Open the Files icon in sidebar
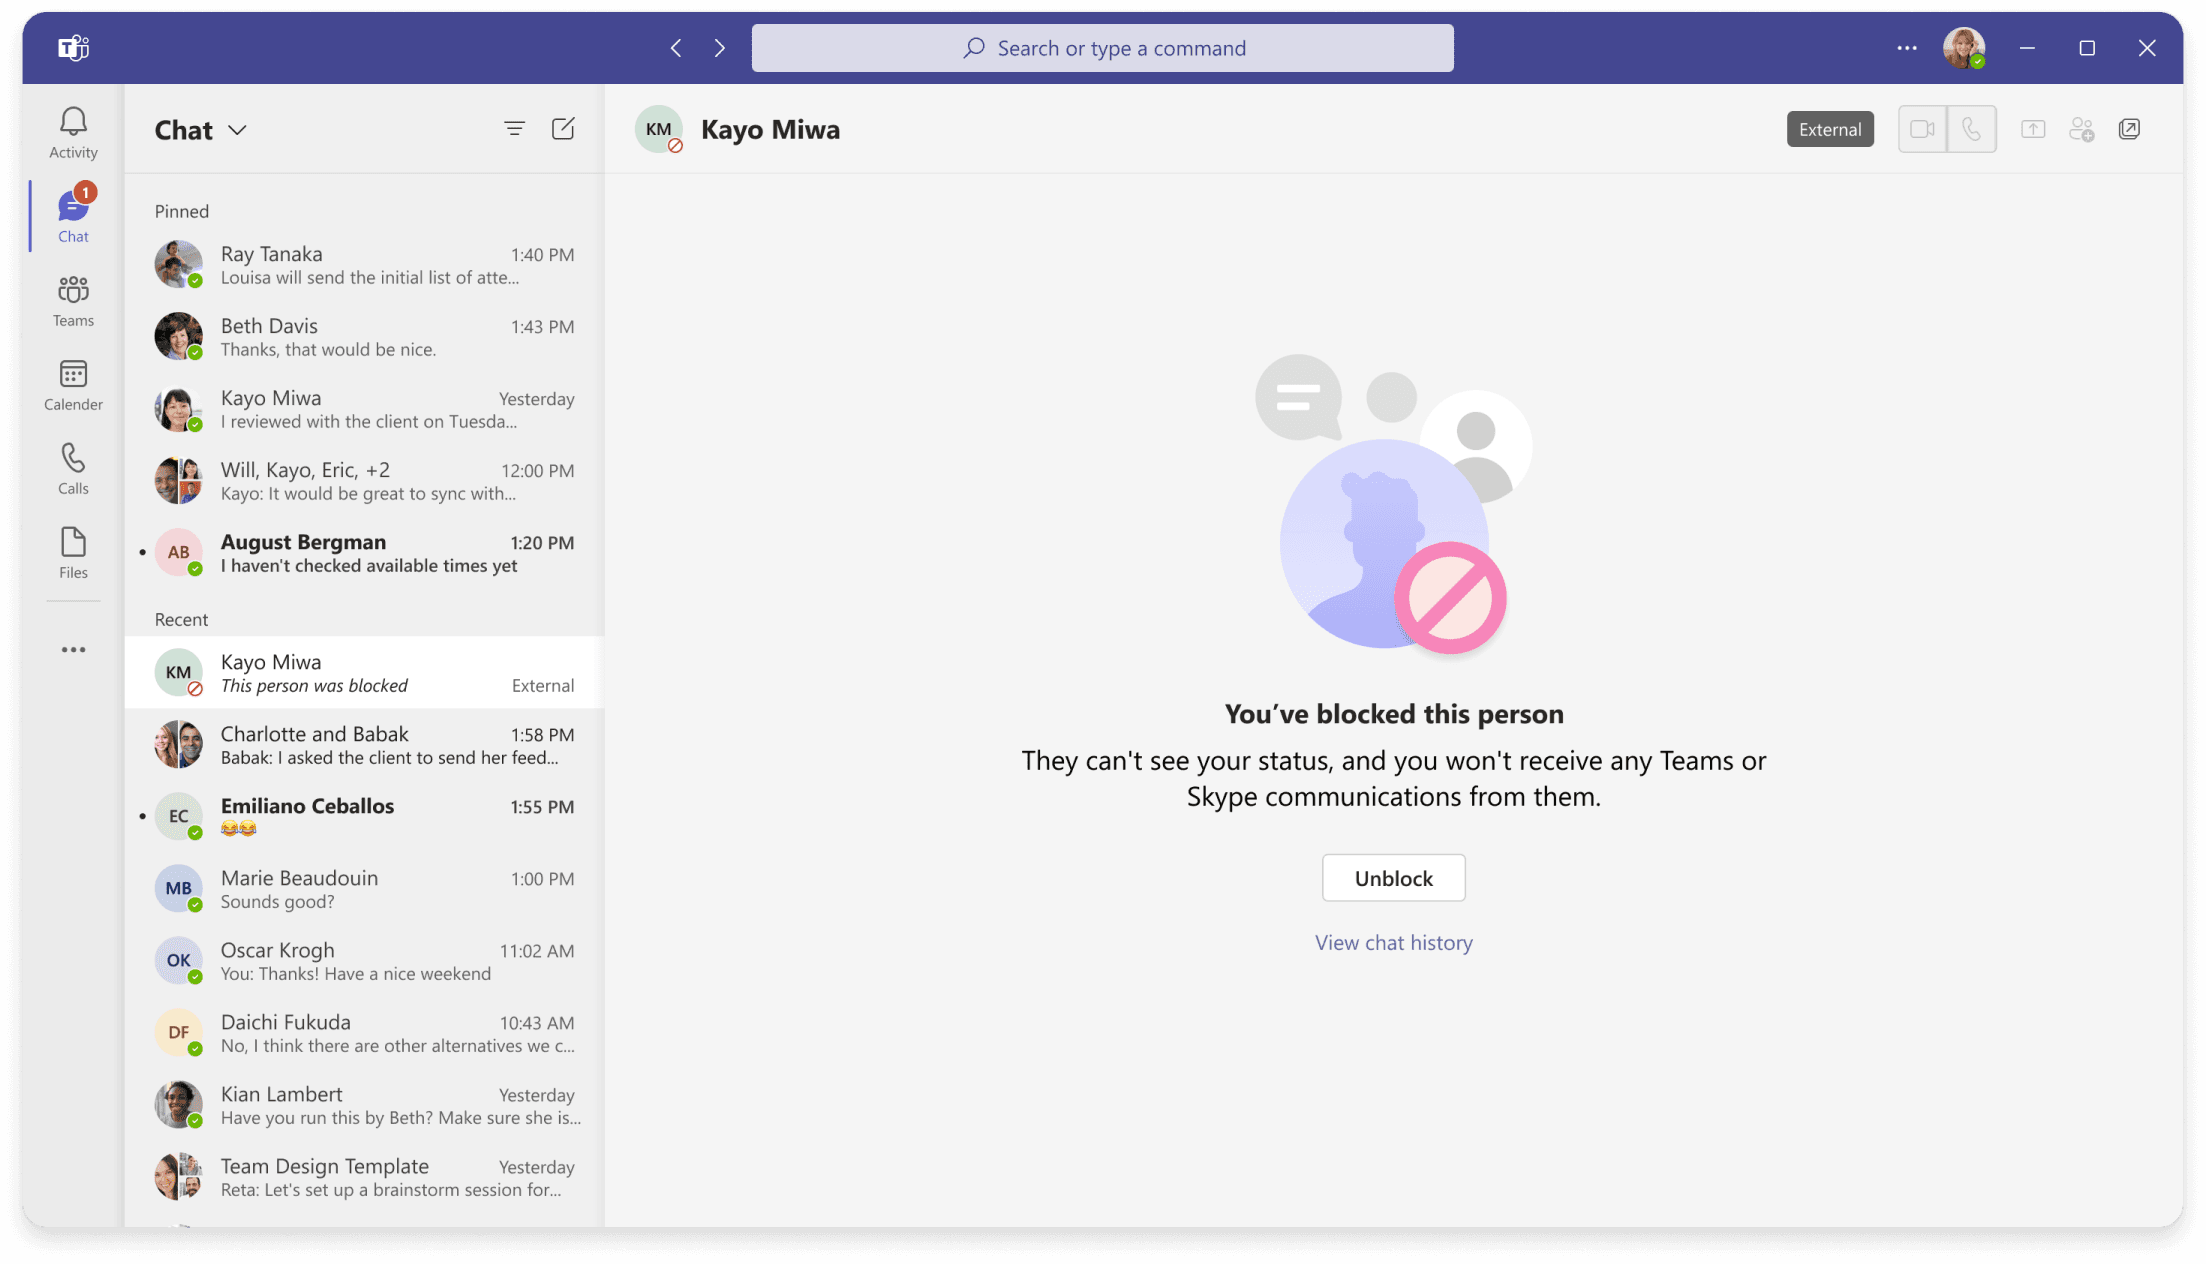This screenshot has height=1264, width=2206. tap(73, 552)
